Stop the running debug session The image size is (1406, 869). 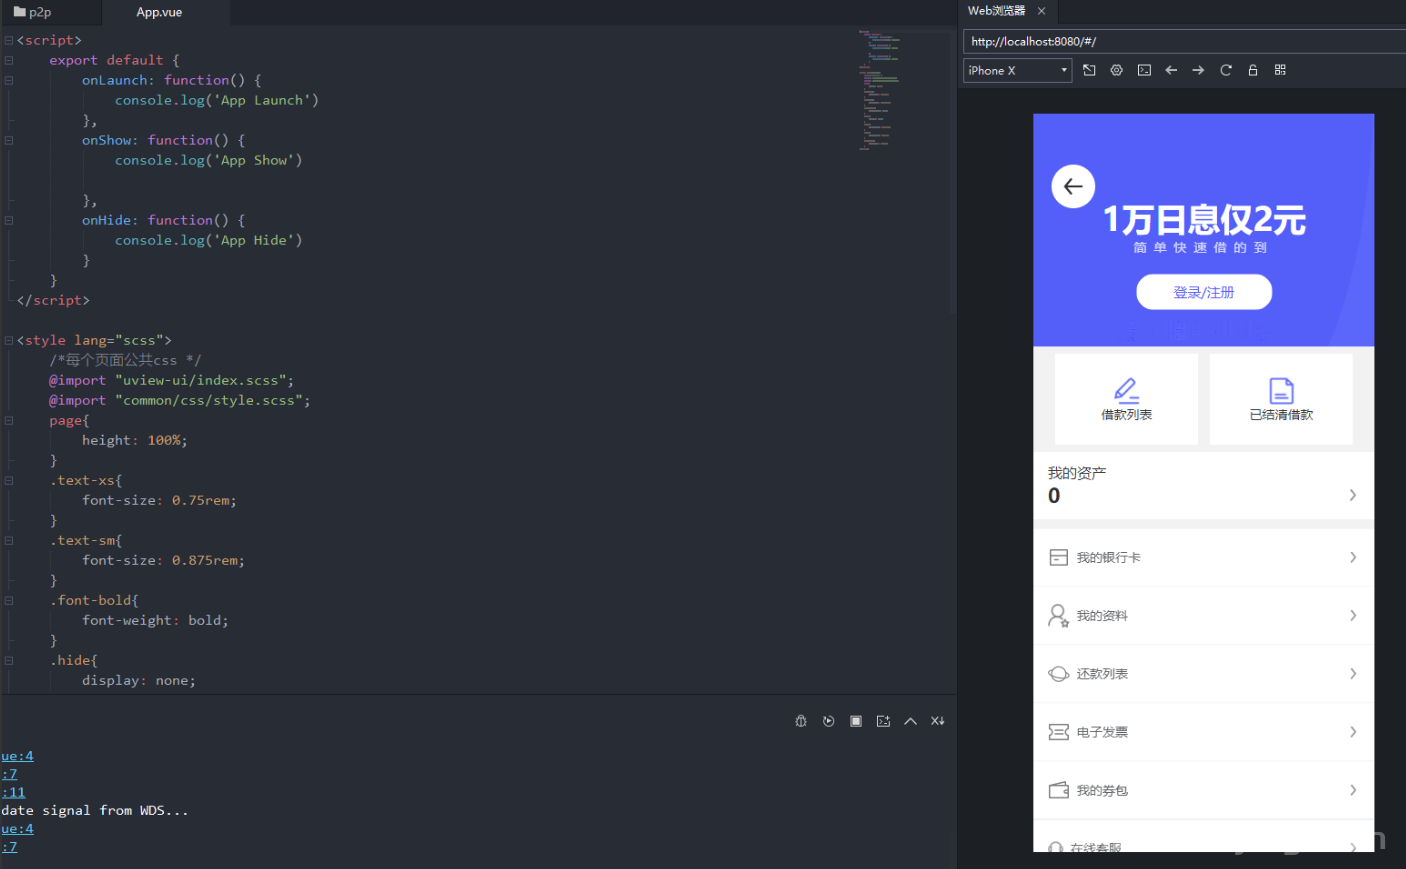click(x=856, y=720)
